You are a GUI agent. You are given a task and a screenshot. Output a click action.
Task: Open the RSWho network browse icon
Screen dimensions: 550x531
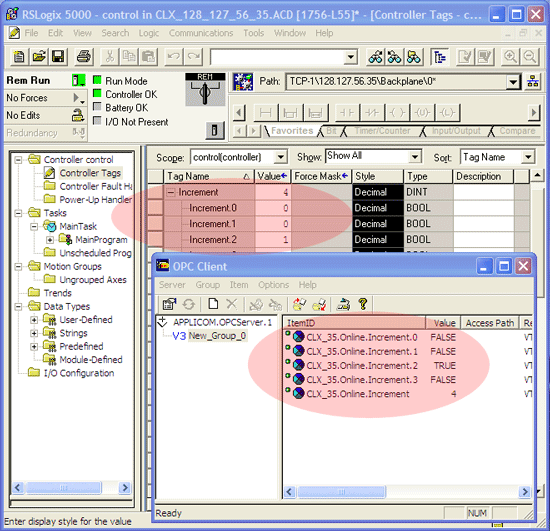tap(533, 82)
